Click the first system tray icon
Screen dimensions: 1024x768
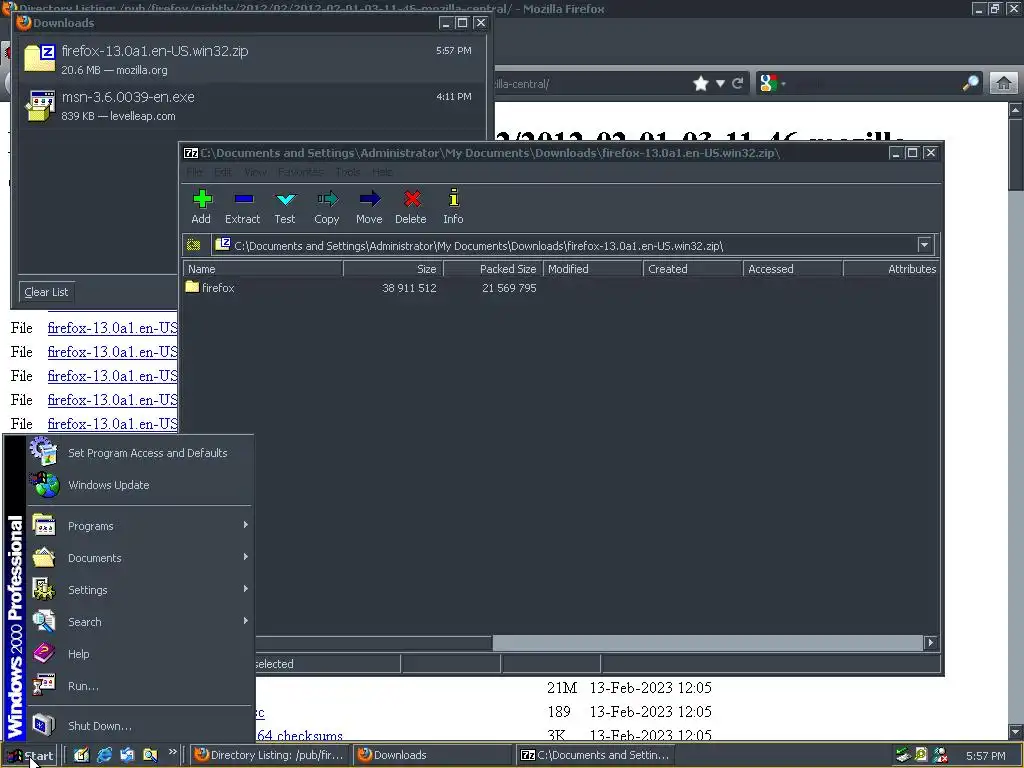903,755
